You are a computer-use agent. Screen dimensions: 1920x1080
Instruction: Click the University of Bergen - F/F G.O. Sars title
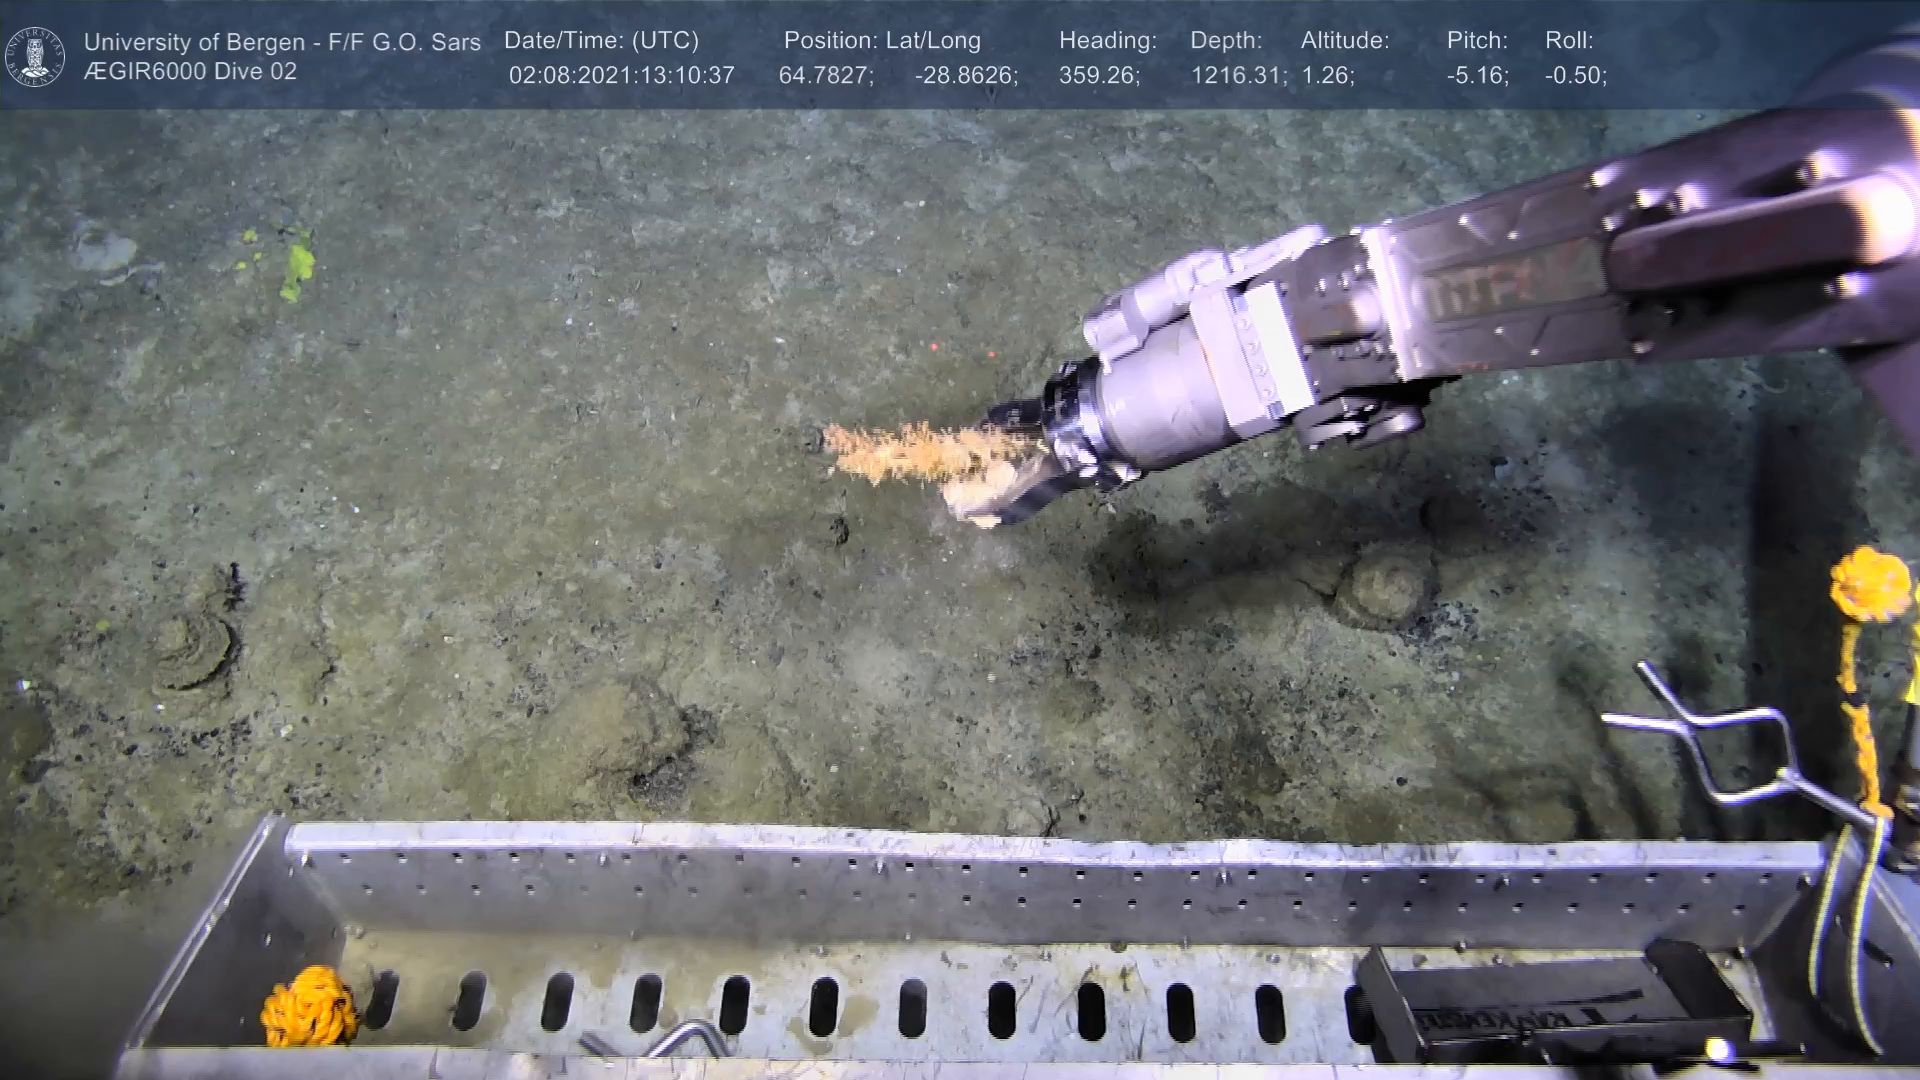point(282,42)
